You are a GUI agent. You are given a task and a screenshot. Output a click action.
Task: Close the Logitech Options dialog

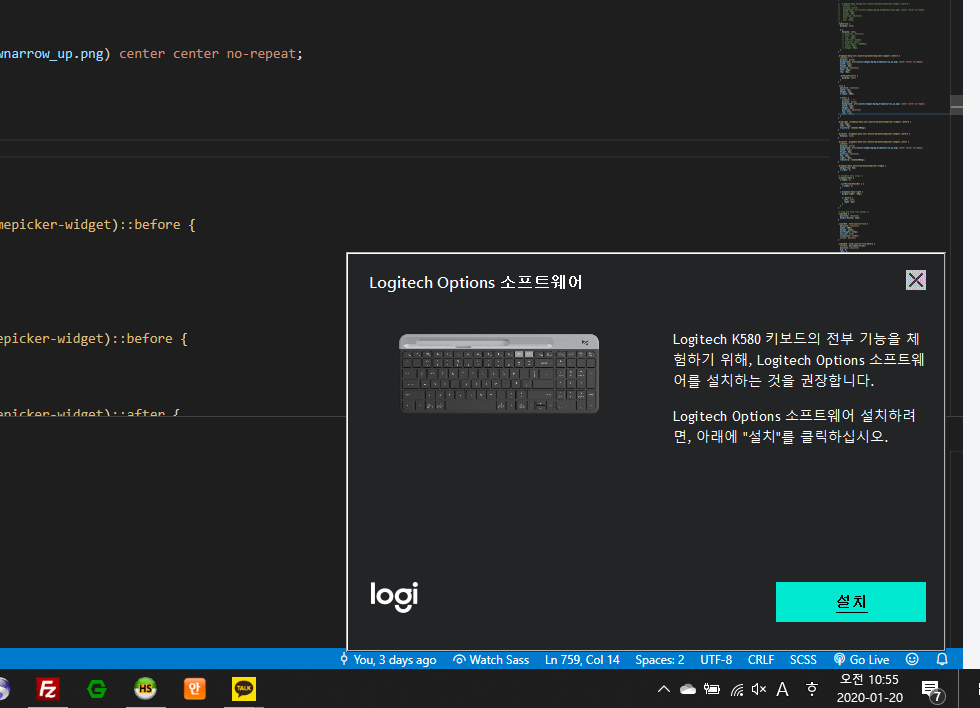916,280
